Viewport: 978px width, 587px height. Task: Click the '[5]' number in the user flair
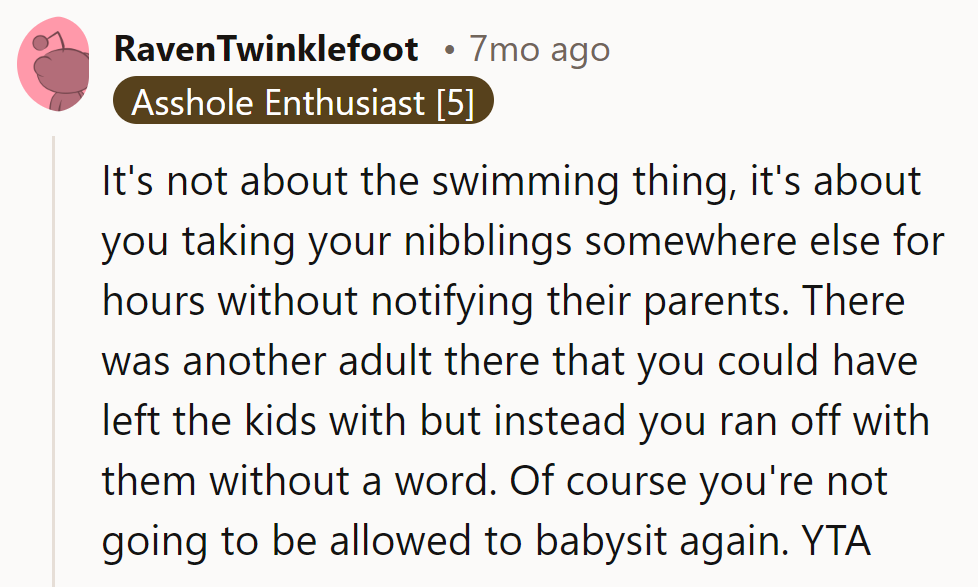pyautogui.click(x=455, y=102)
